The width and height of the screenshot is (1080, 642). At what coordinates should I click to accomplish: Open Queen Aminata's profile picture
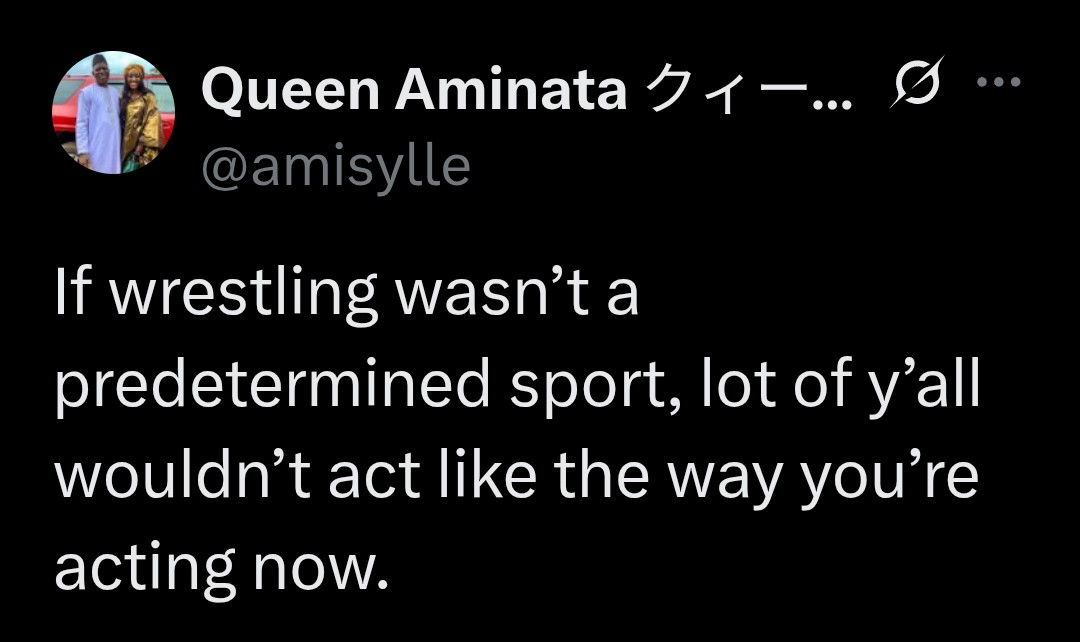point(113,113)
